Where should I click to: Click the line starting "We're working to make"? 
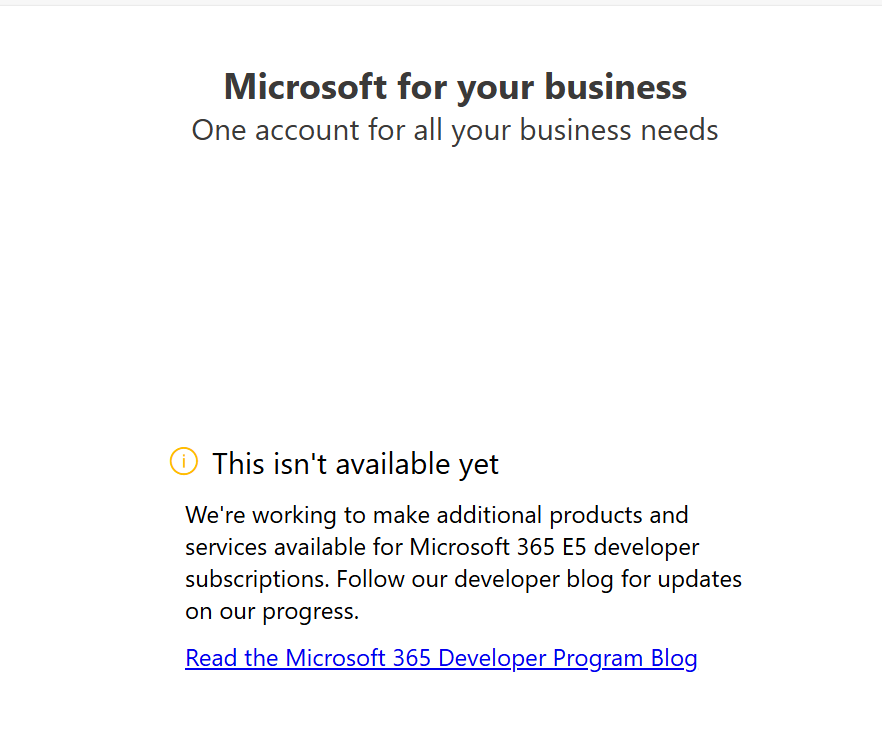coord(437,516)
